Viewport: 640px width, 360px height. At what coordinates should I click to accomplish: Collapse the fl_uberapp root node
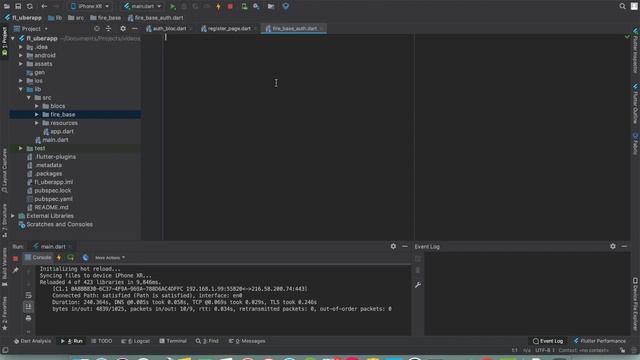[x=13, y=38]
